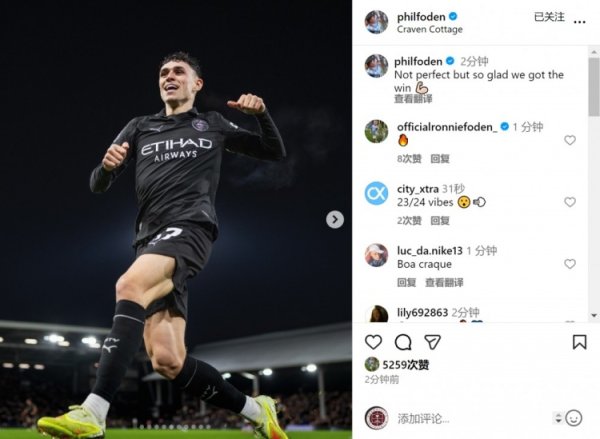This screenshot has height=439, width=600.
Task: Open the emoji picker in the comment box
Action: click(574, 418)
